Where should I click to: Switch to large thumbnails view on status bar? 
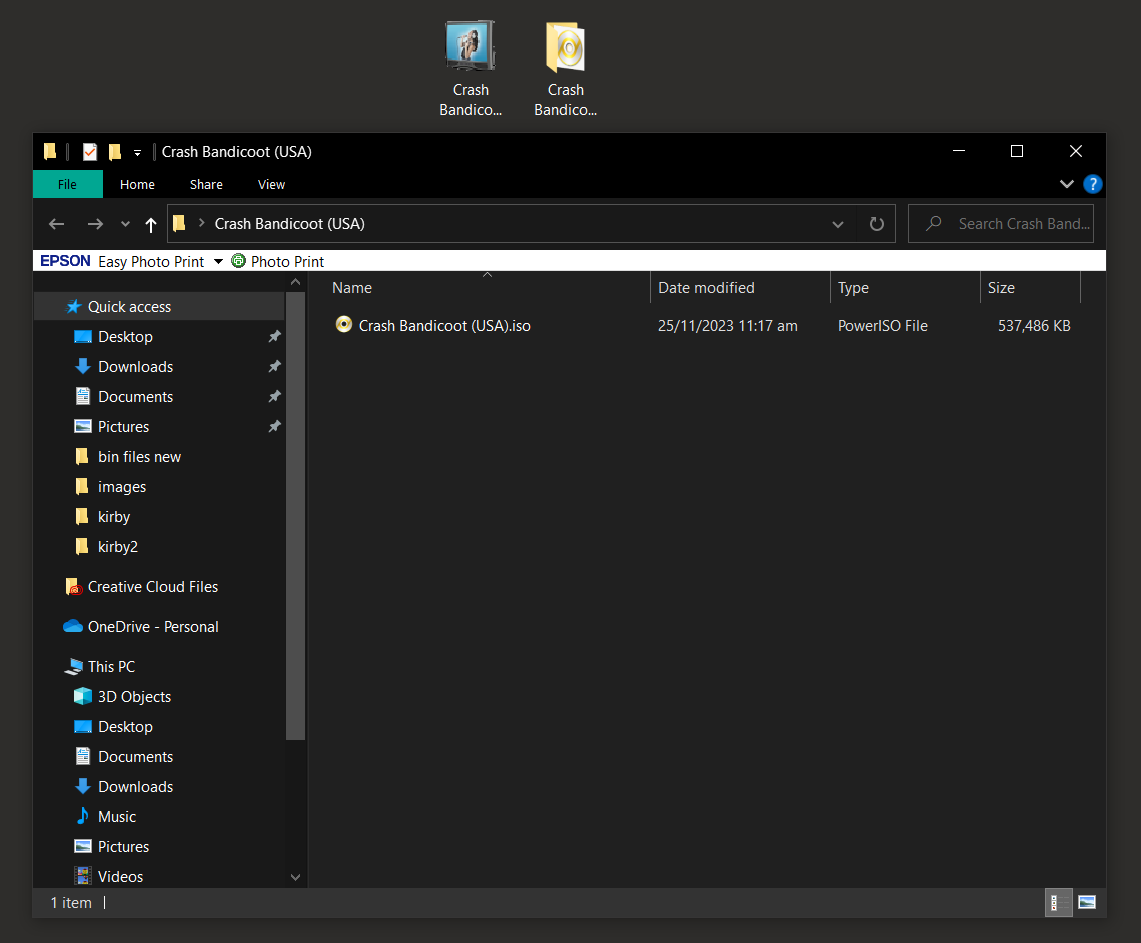tap(1087, 902)
